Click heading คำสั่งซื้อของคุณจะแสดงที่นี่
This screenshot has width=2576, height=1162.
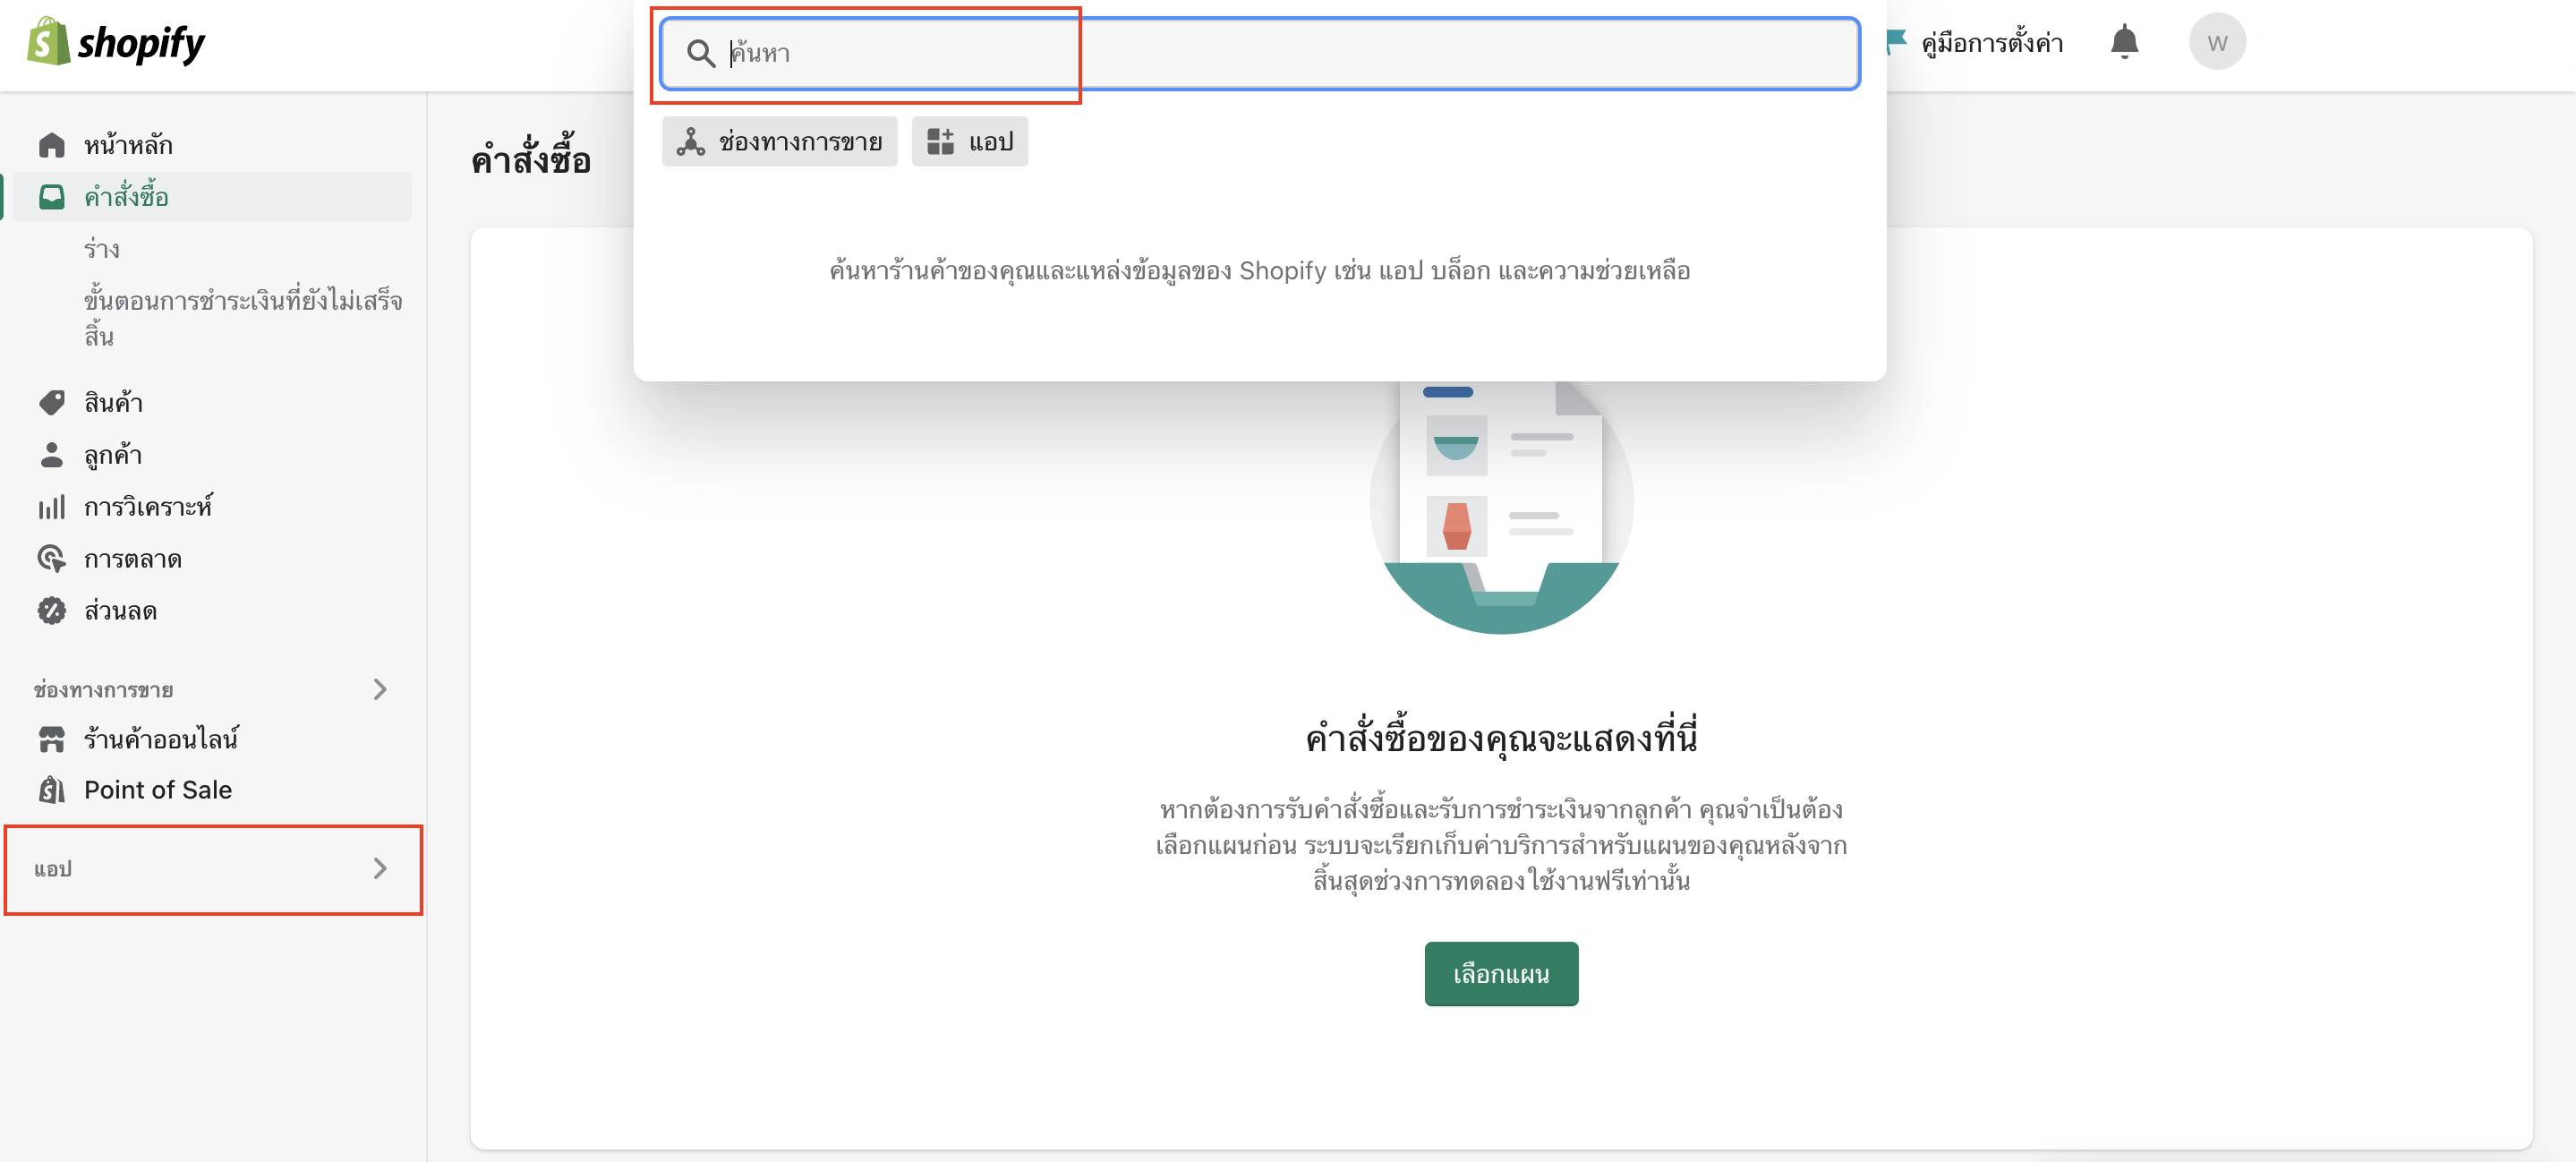tap(1501, 737)
